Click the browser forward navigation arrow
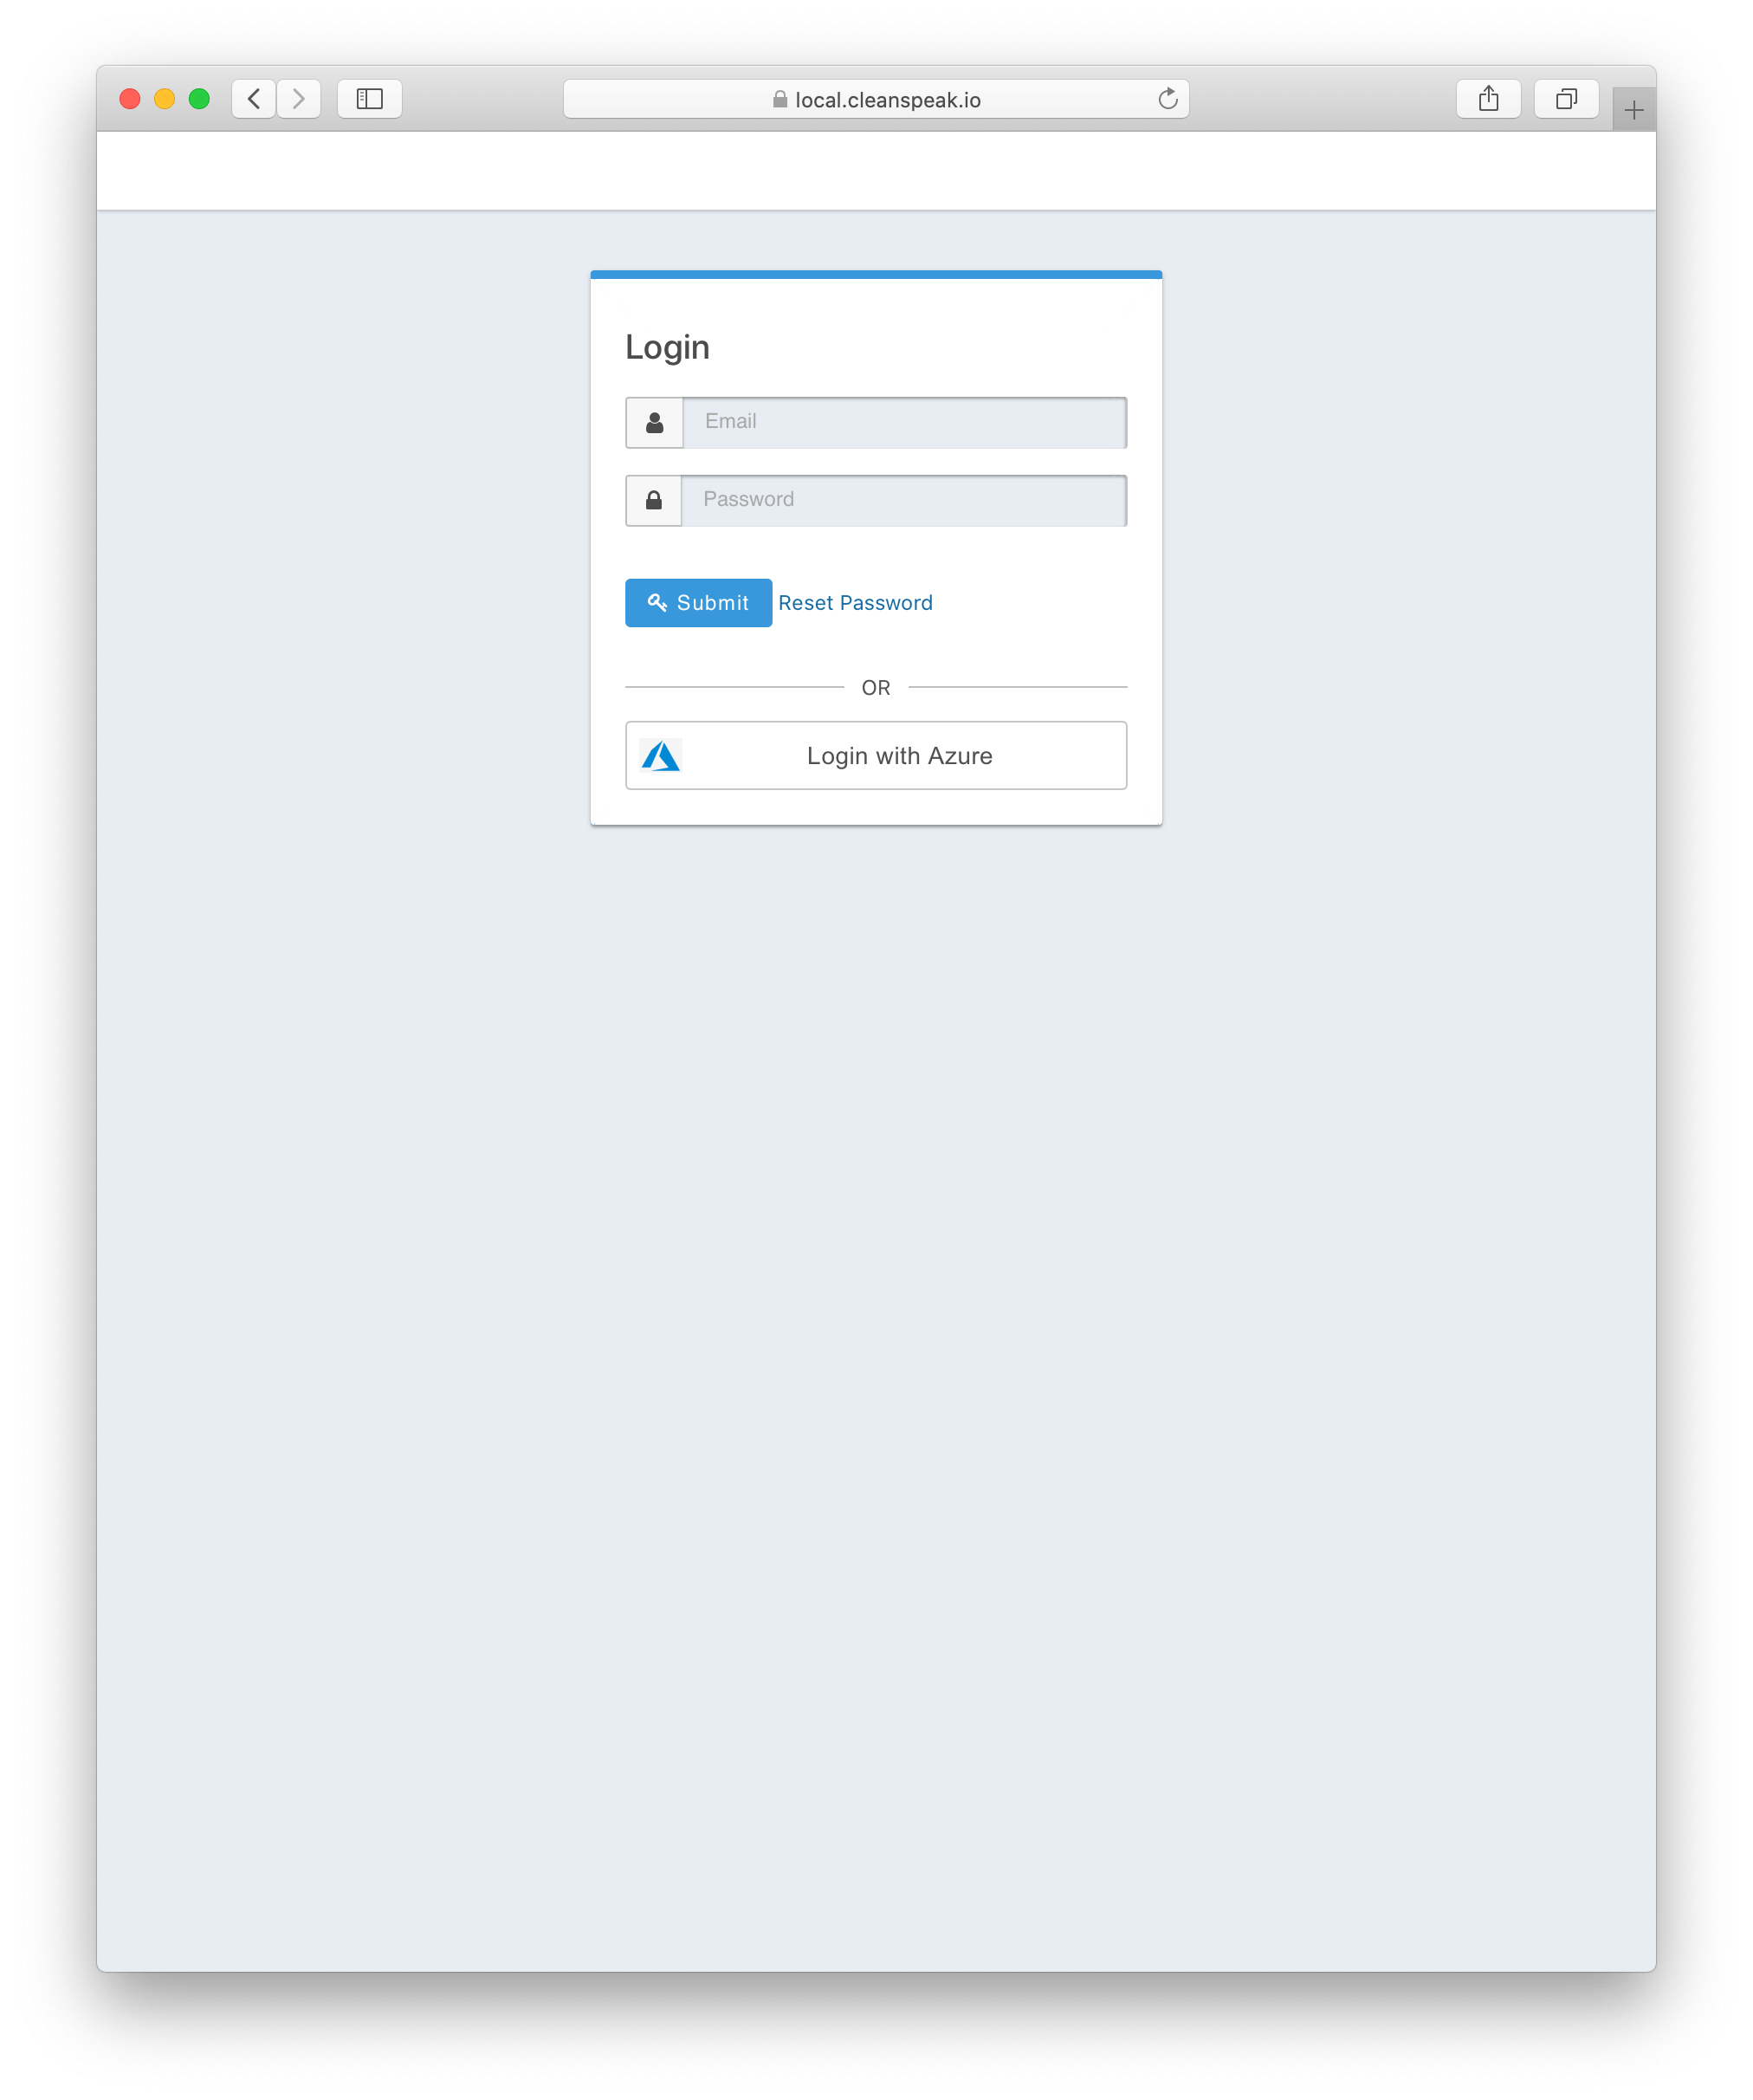The width and height of the screenshot is (1753, 2100). click(x=298, y=100)
